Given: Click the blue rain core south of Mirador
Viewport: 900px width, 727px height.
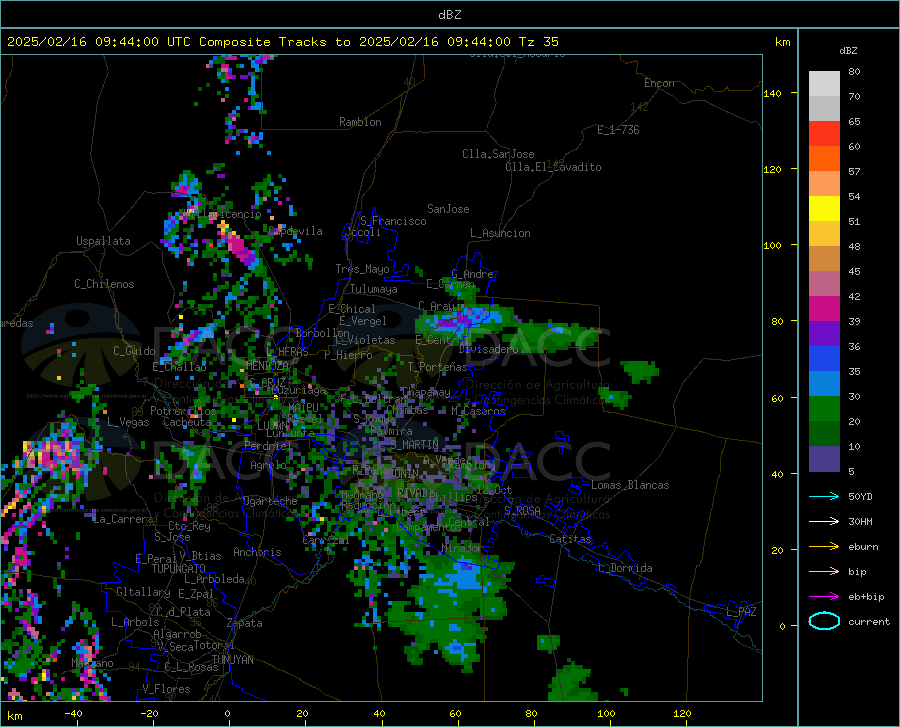Looking at the screenshot, I should point(464,576).
